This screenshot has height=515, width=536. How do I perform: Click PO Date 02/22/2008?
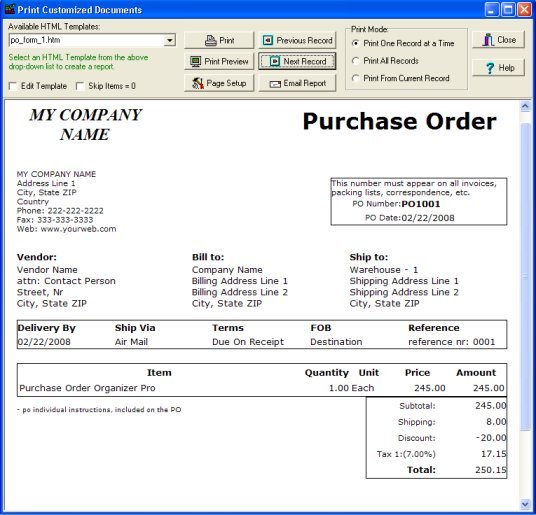428,218
